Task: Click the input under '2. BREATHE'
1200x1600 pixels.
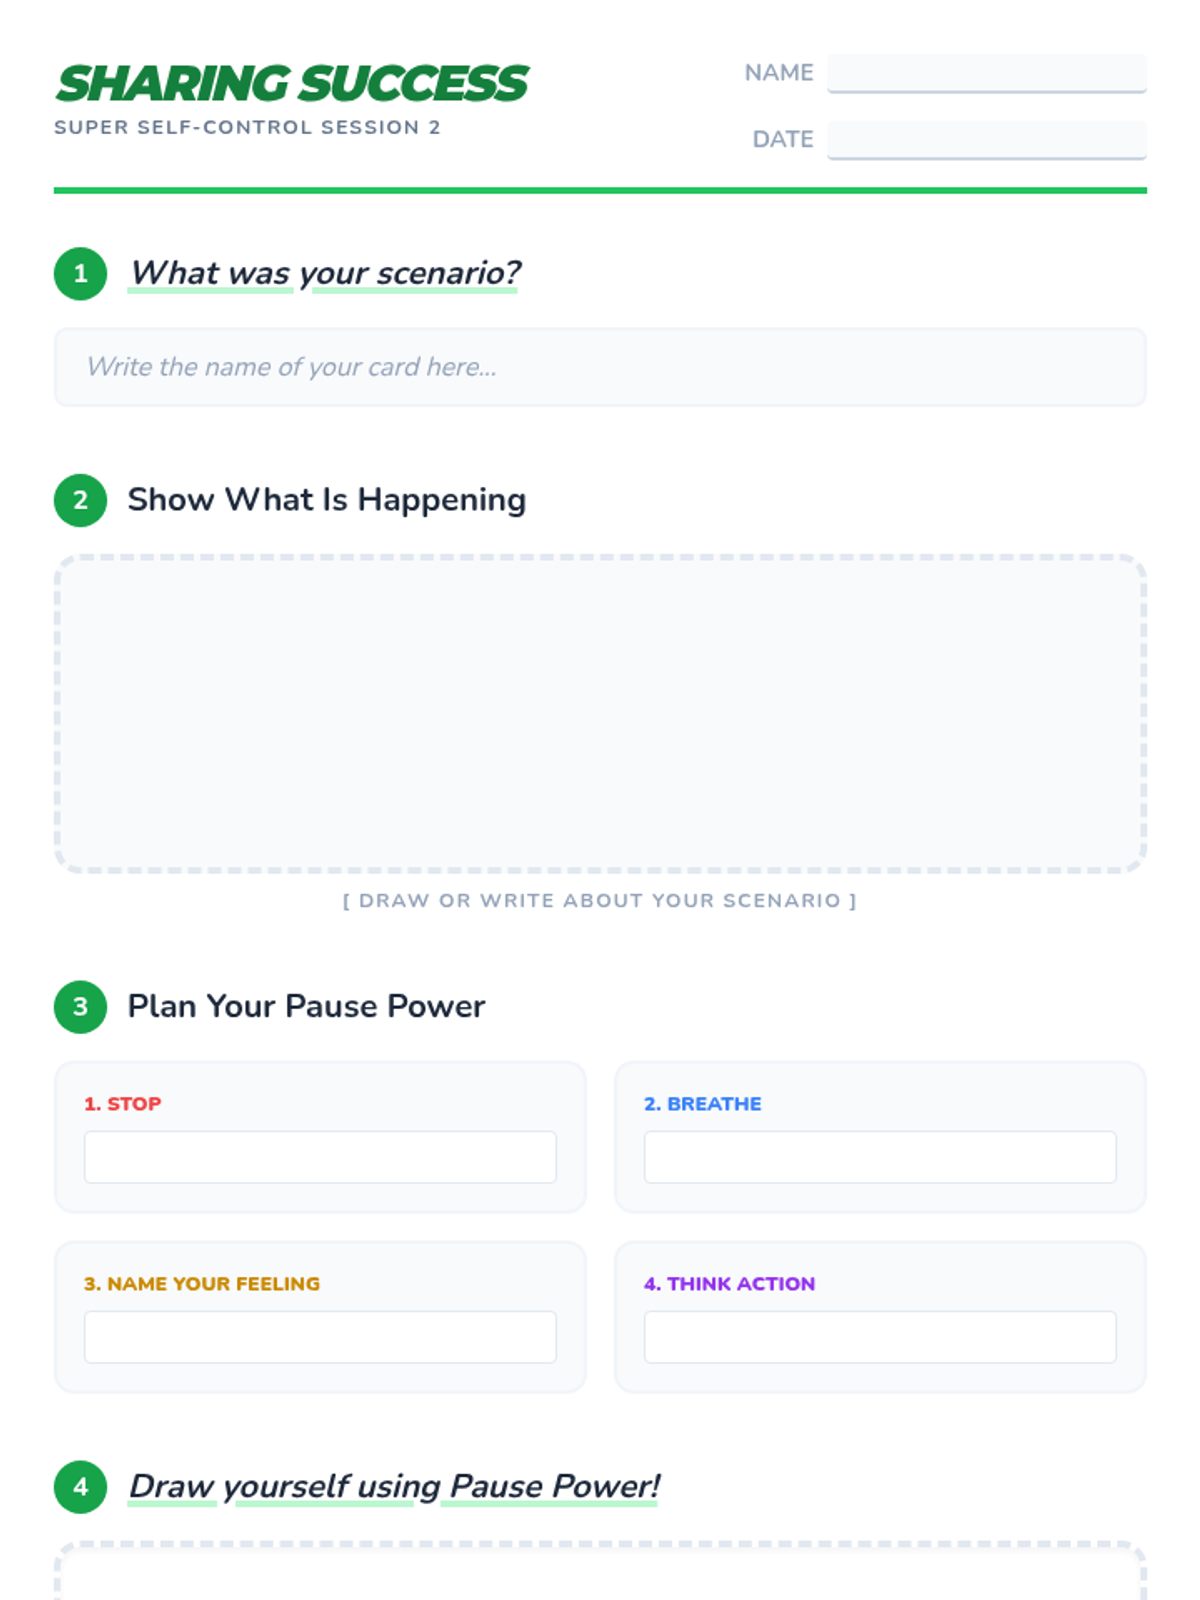Action: click(880, 1157)
